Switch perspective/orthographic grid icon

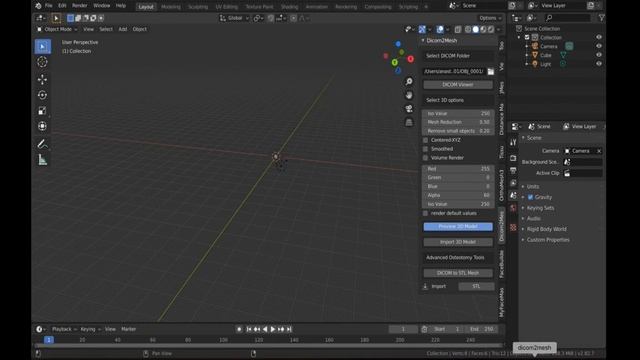coord(409,122)
